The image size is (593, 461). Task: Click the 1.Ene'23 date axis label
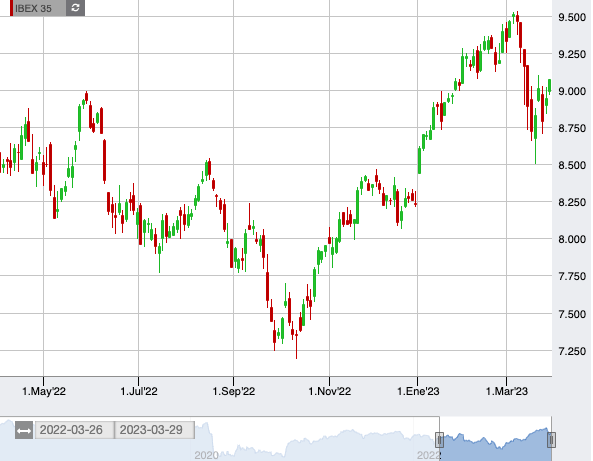click(x=418, y=391)
